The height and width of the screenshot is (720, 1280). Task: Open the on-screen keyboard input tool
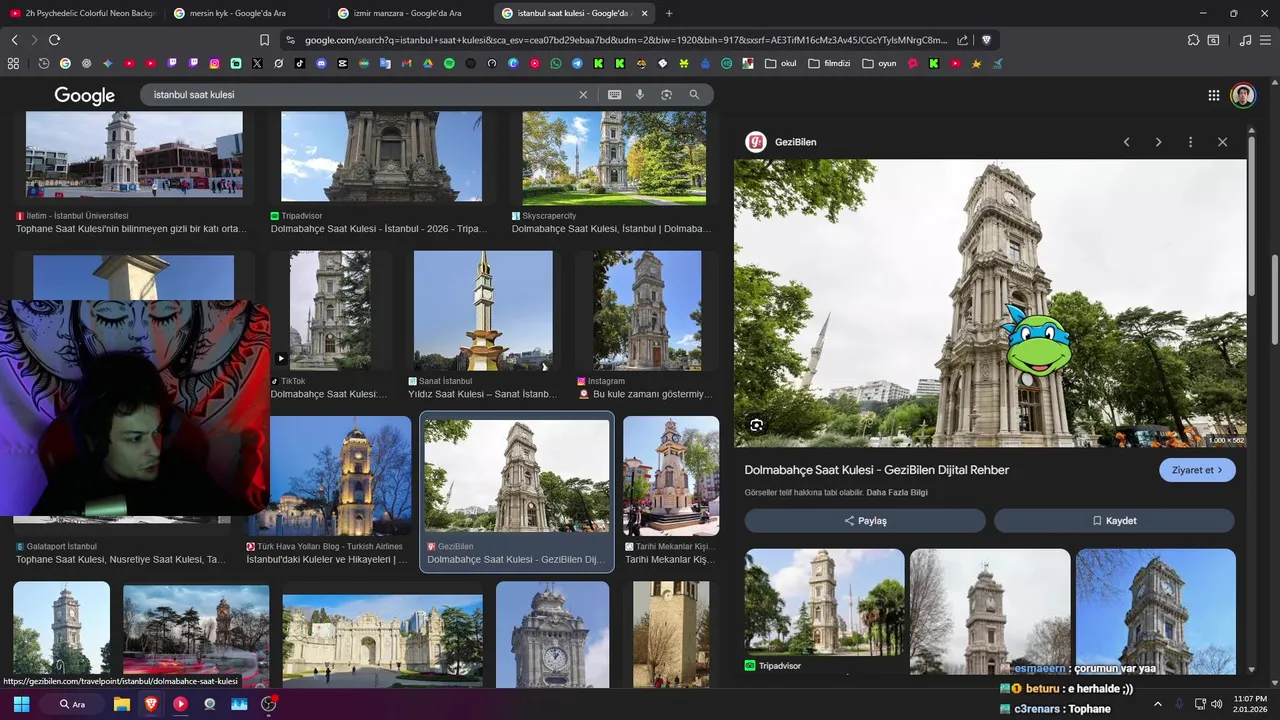point(614,94)
